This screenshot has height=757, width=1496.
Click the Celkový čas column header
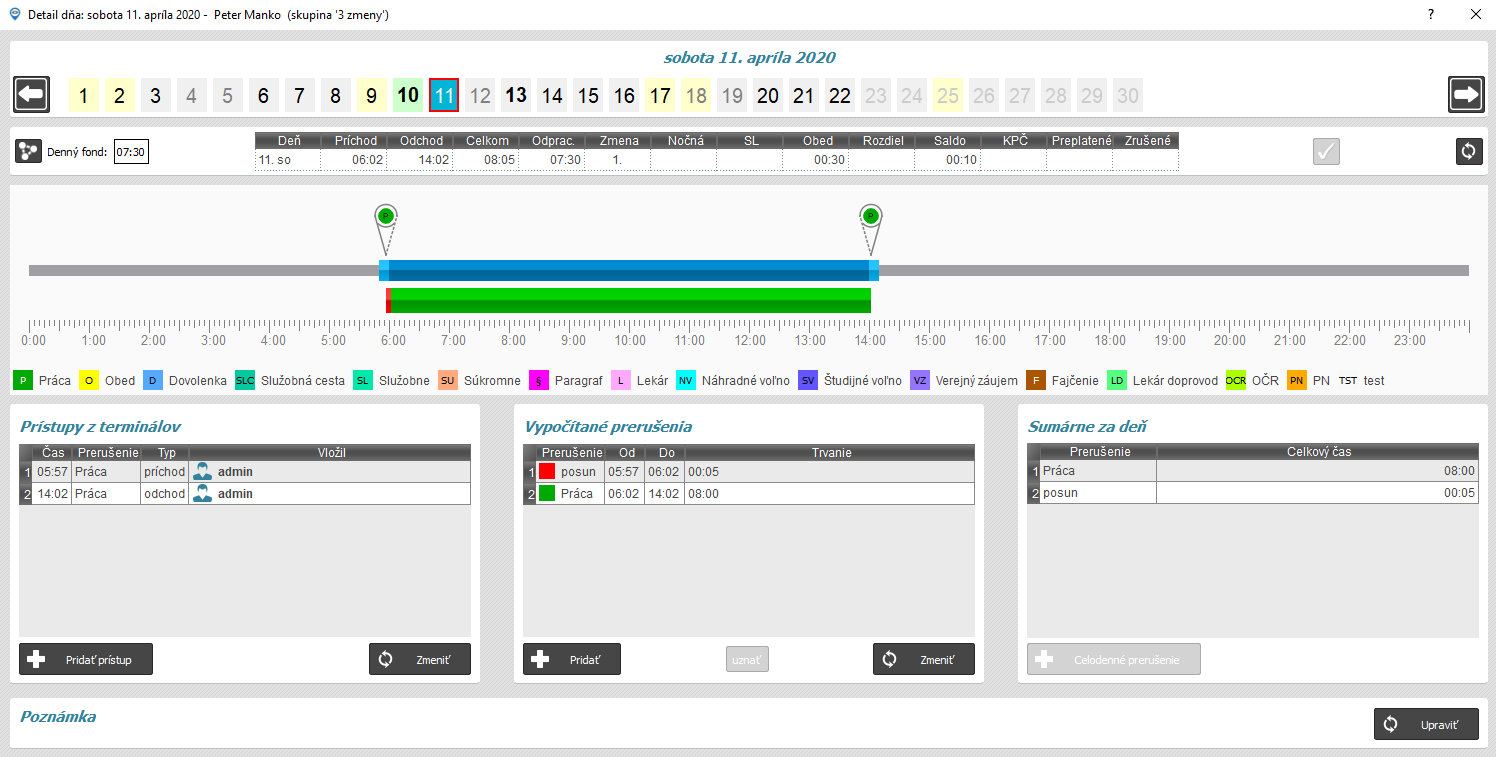1317,452
